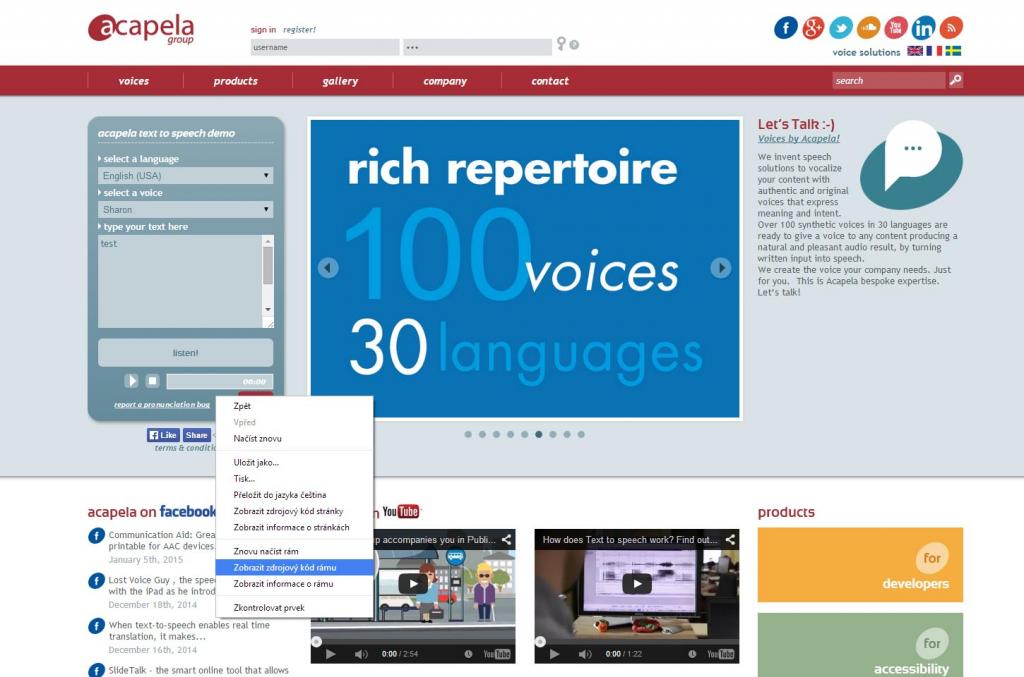
Task: Click the Google Plus icon
Action: (814, 28)
